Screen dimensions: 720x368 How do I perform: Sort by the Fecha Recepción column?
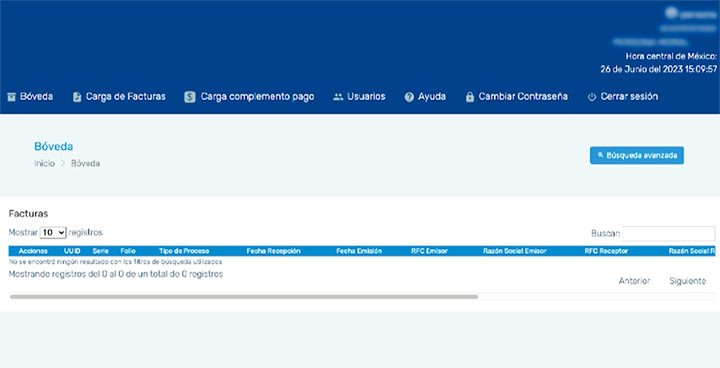273,251
